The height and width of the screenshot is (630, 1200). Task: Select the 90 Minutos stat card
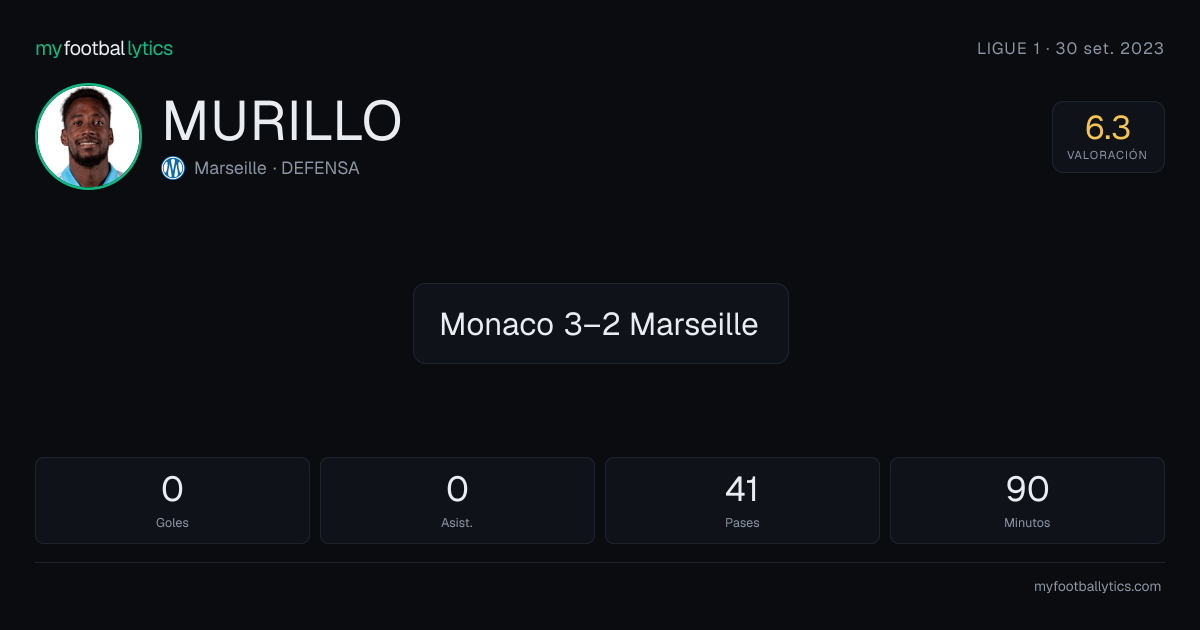[1027, 500]
